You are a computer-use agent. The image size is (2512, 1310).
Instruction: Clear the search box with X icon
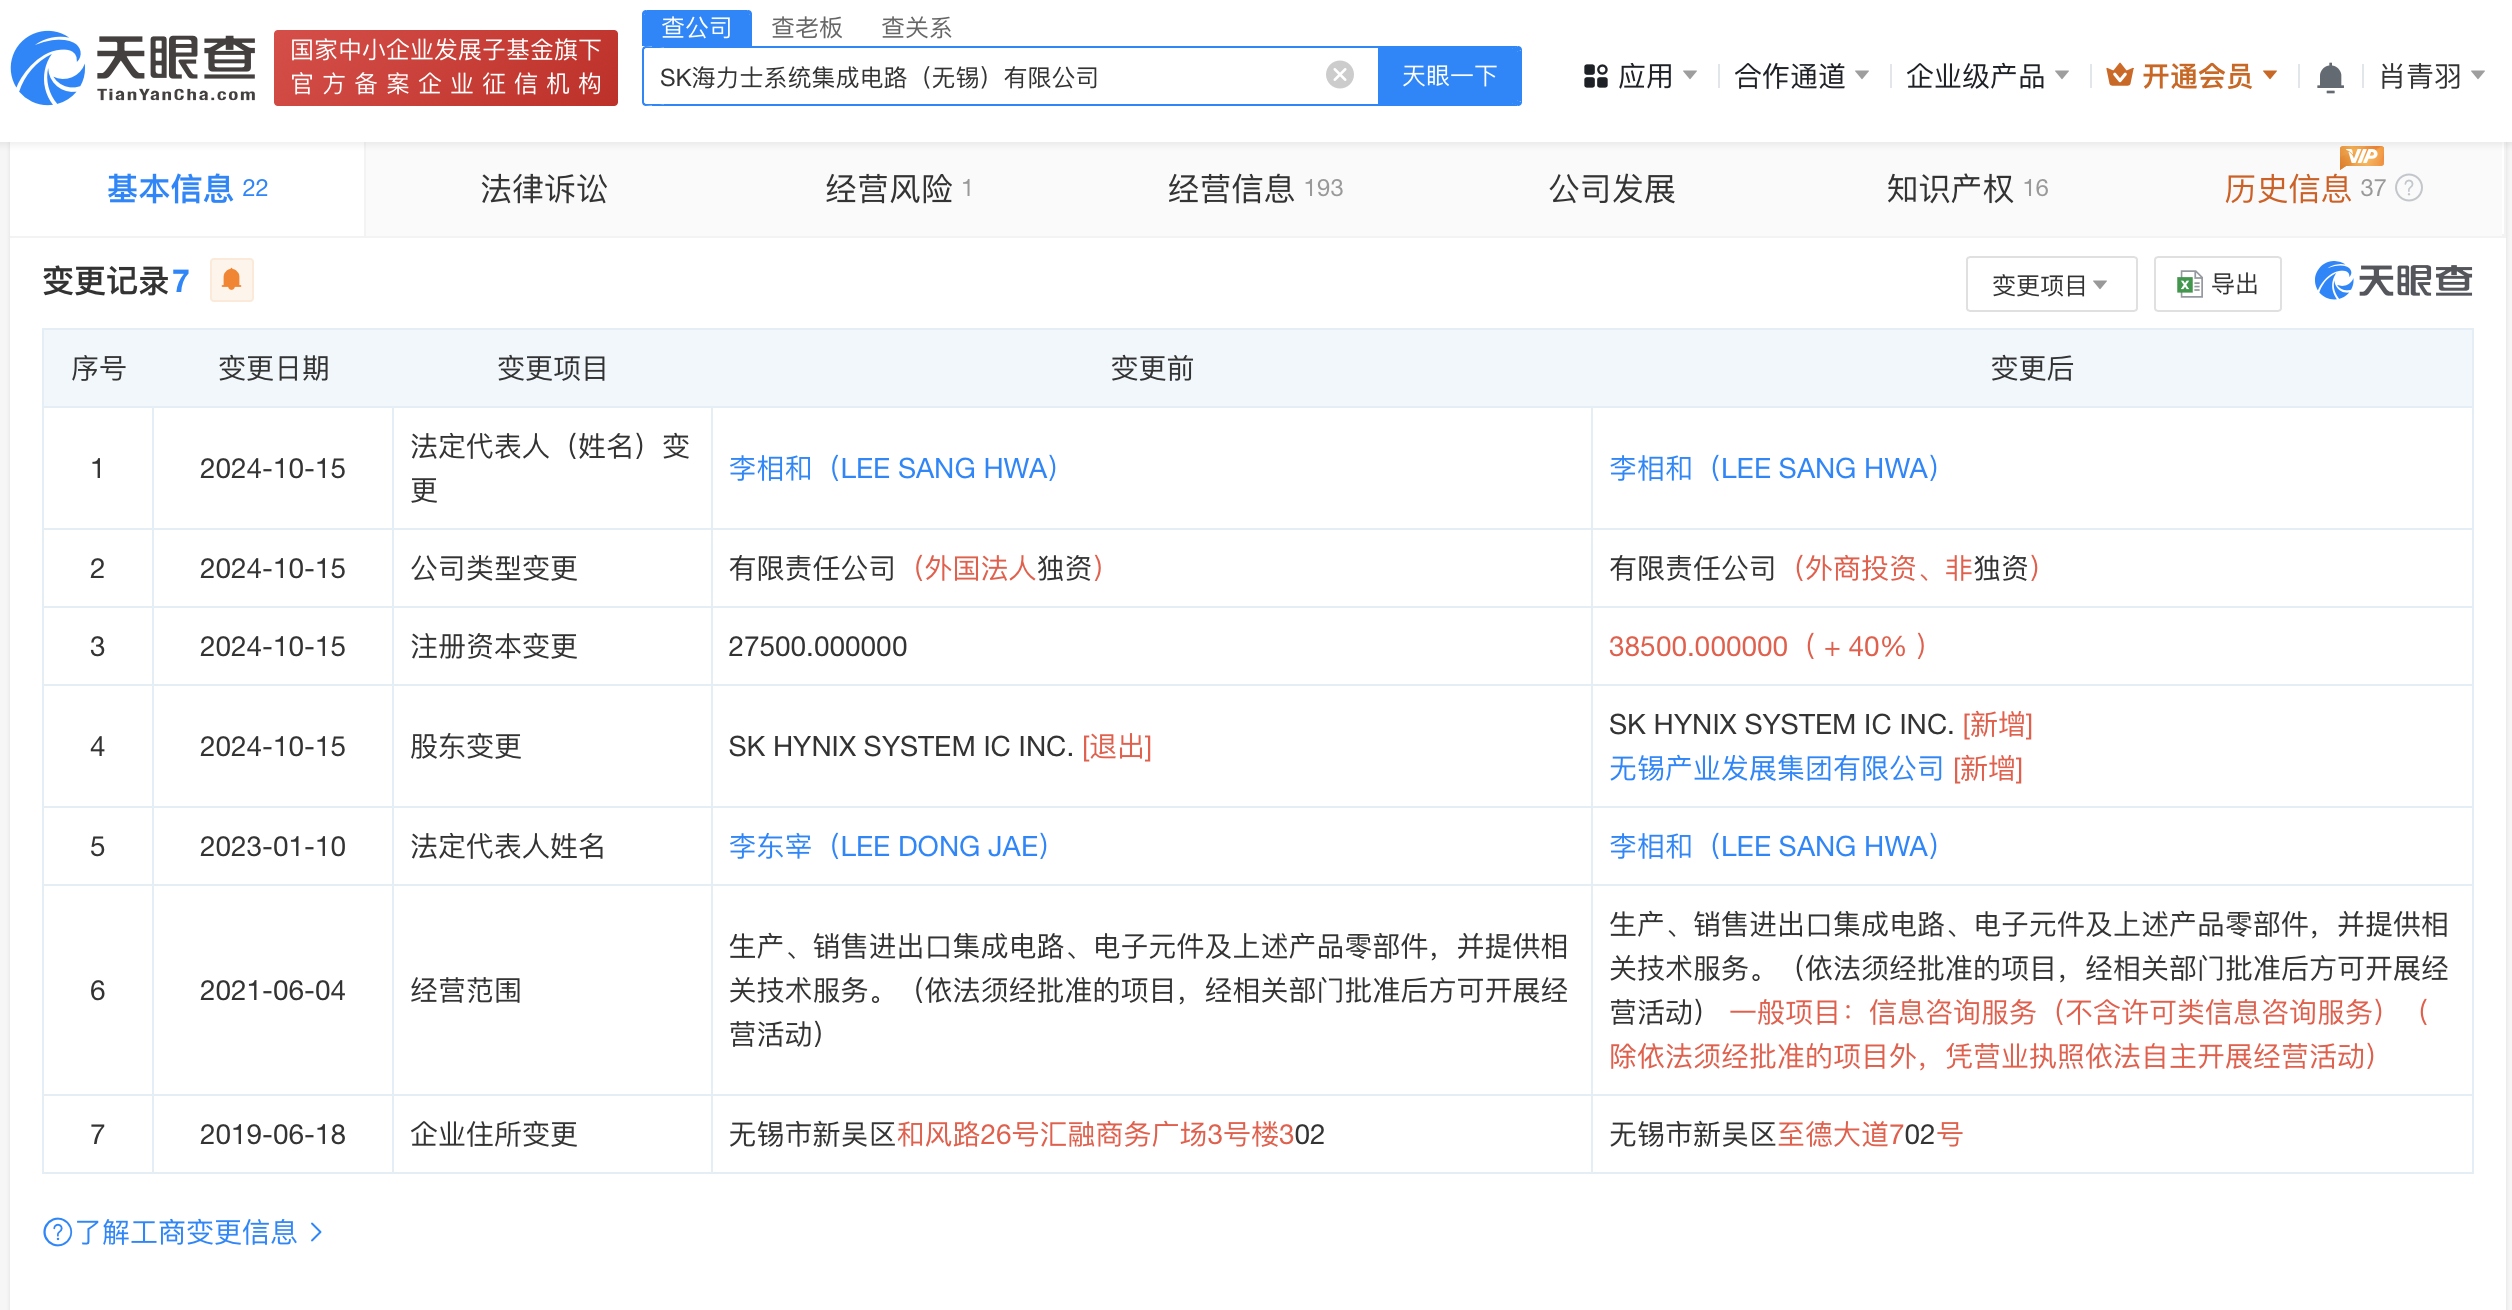tap(1339, 75)
